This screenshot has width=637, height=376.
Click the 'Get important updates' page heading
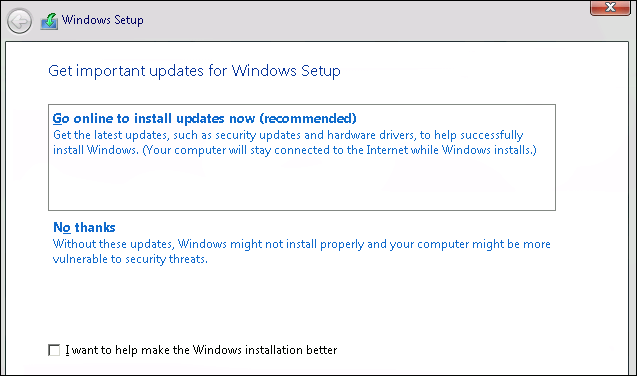[194, 71]
